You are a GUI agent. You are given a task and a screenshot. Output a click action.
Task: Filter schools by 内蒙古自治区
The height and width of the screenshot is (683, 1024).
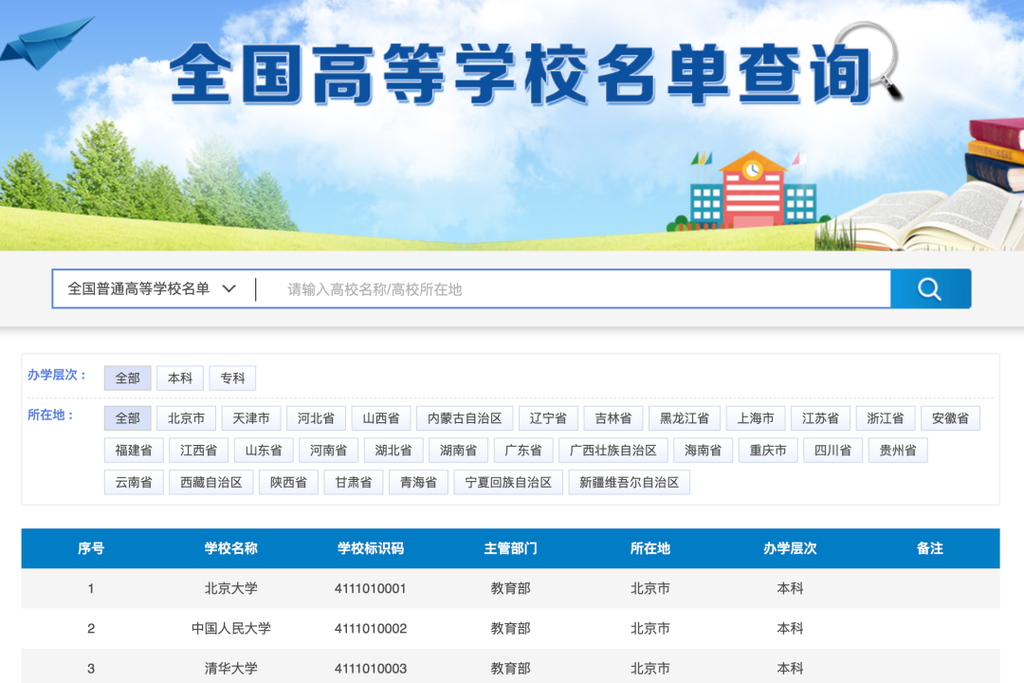point(464,418)
